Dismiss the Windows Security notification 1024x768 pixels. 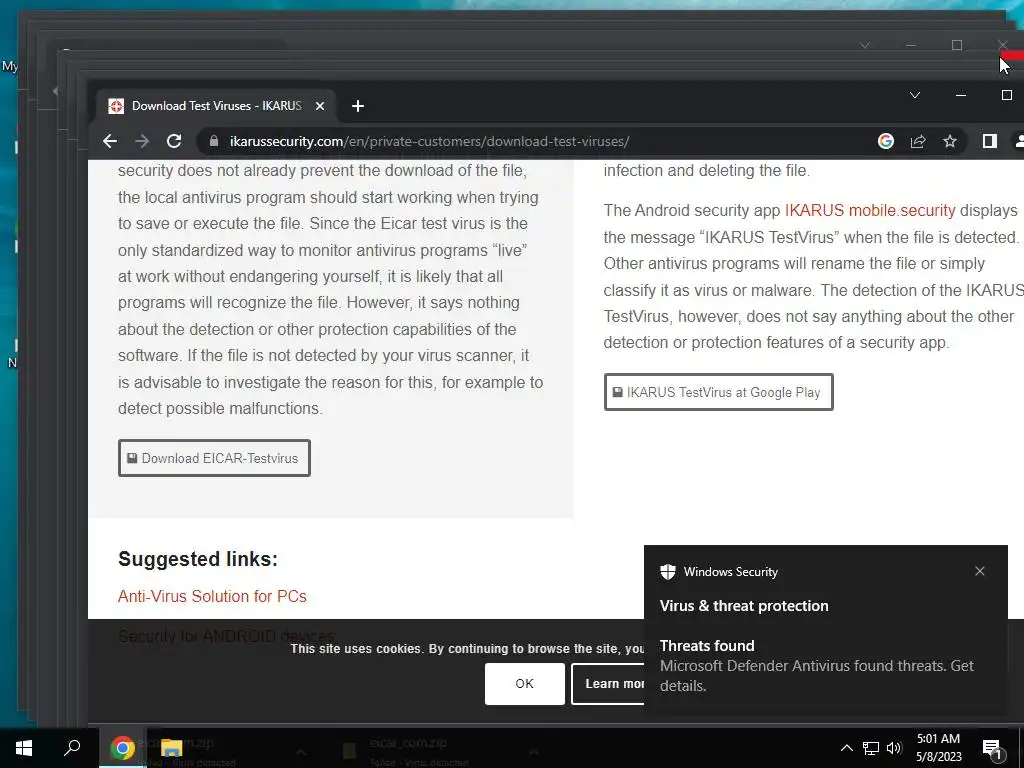[x=980, y=571]
